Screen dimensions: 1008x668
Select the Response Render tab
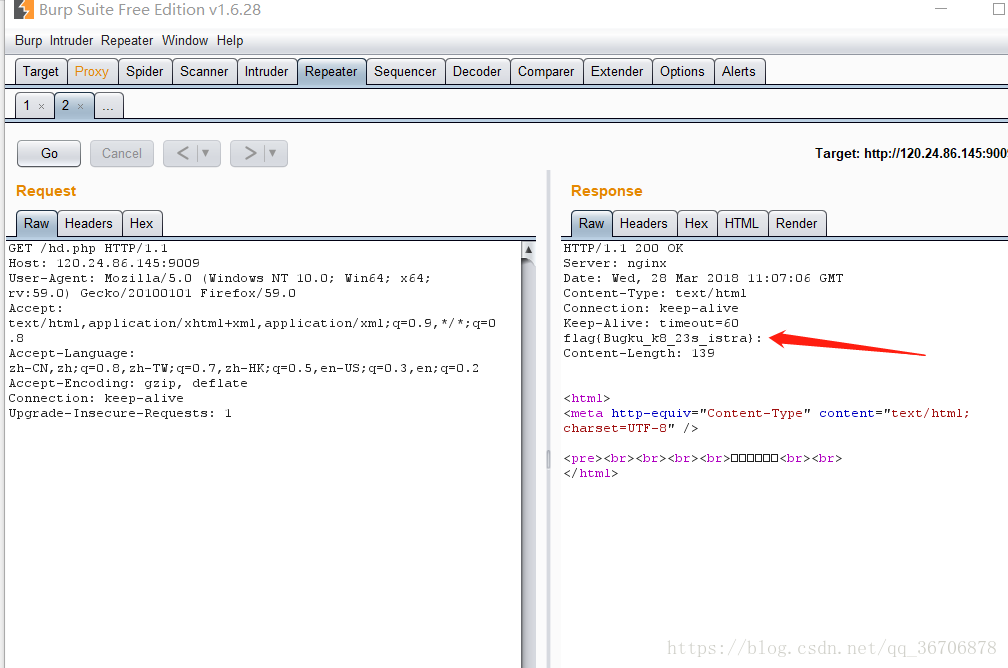pos(796,223)
